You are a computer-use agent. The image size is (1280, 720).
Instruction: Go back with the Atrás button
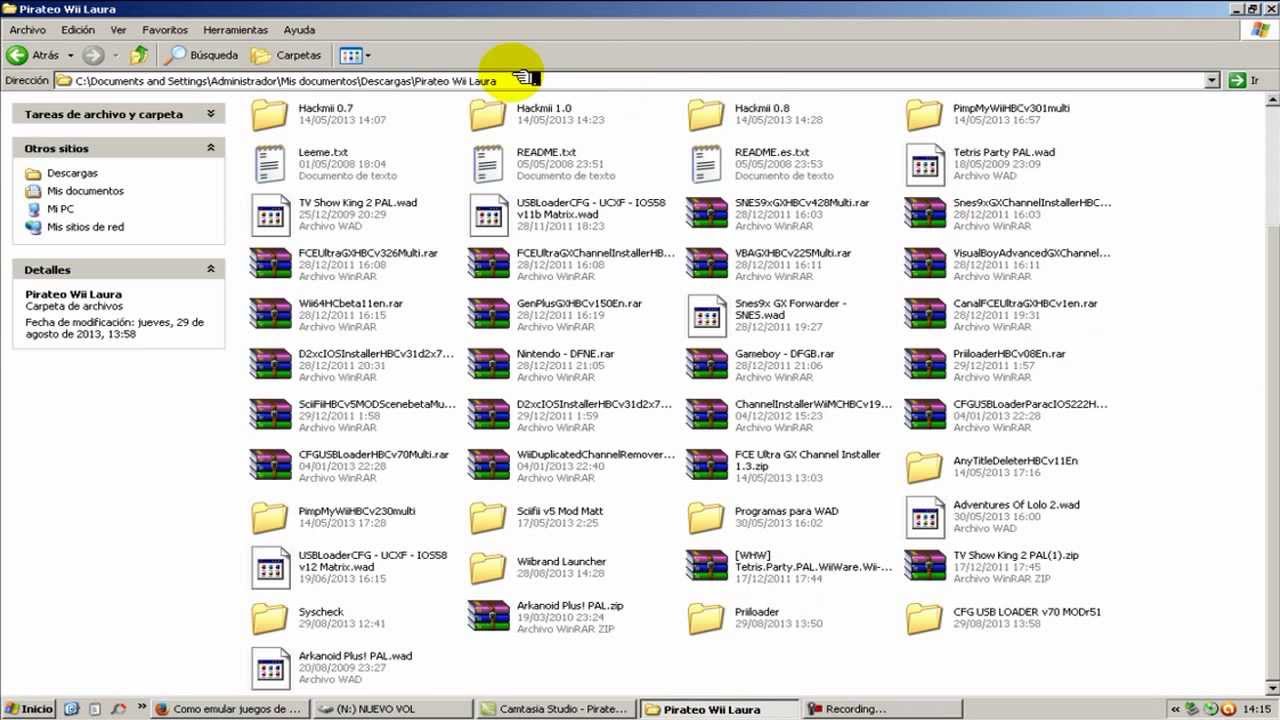[x=33, y=55]
